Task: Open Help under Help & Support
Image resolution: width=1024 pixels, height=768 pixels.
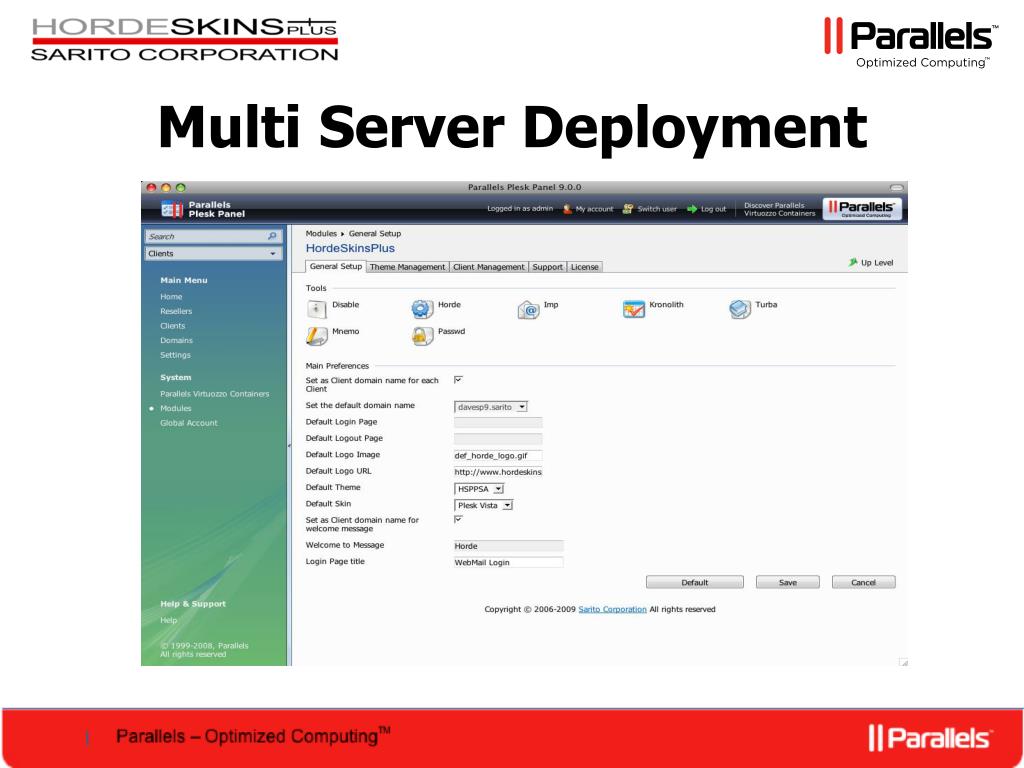Action: coord(168,620)
